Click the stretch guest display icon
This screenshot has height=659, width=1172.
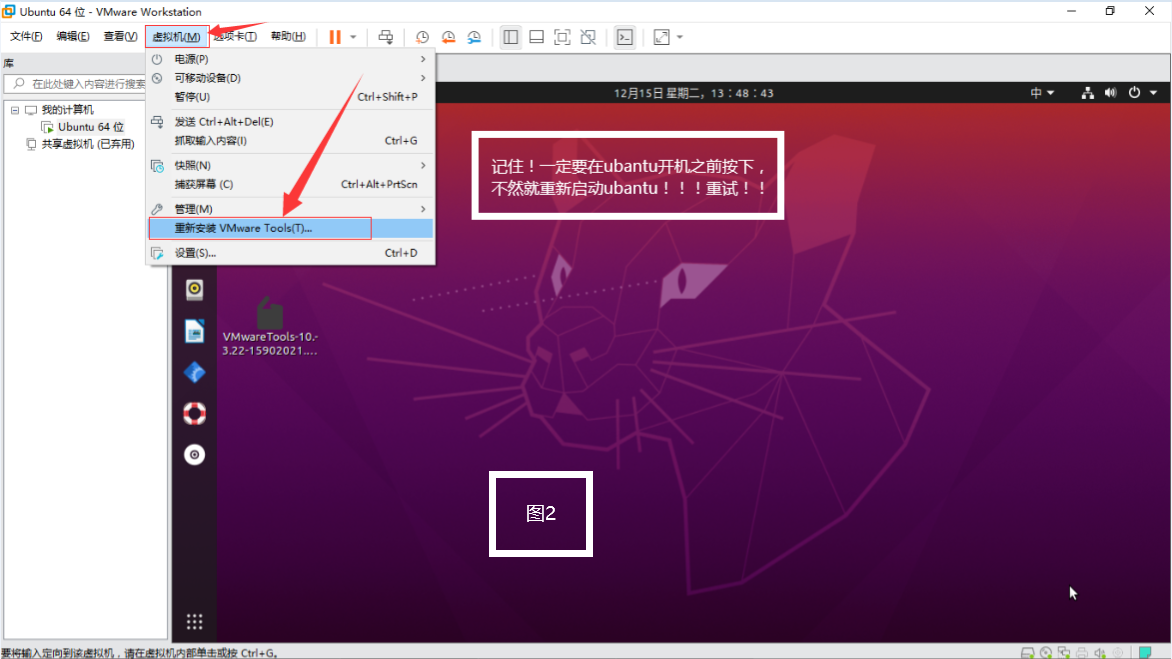[661, 37]
